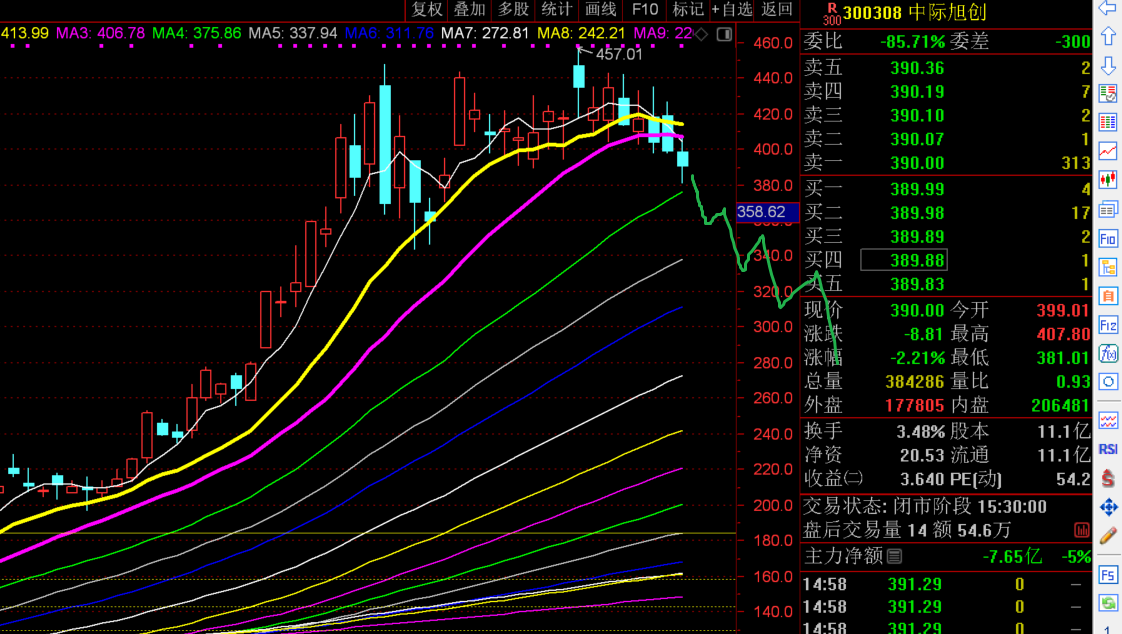Open the 多股 multi-stock menu
The height and width of the screenshot is (634, 1122).
click(514, 9)
